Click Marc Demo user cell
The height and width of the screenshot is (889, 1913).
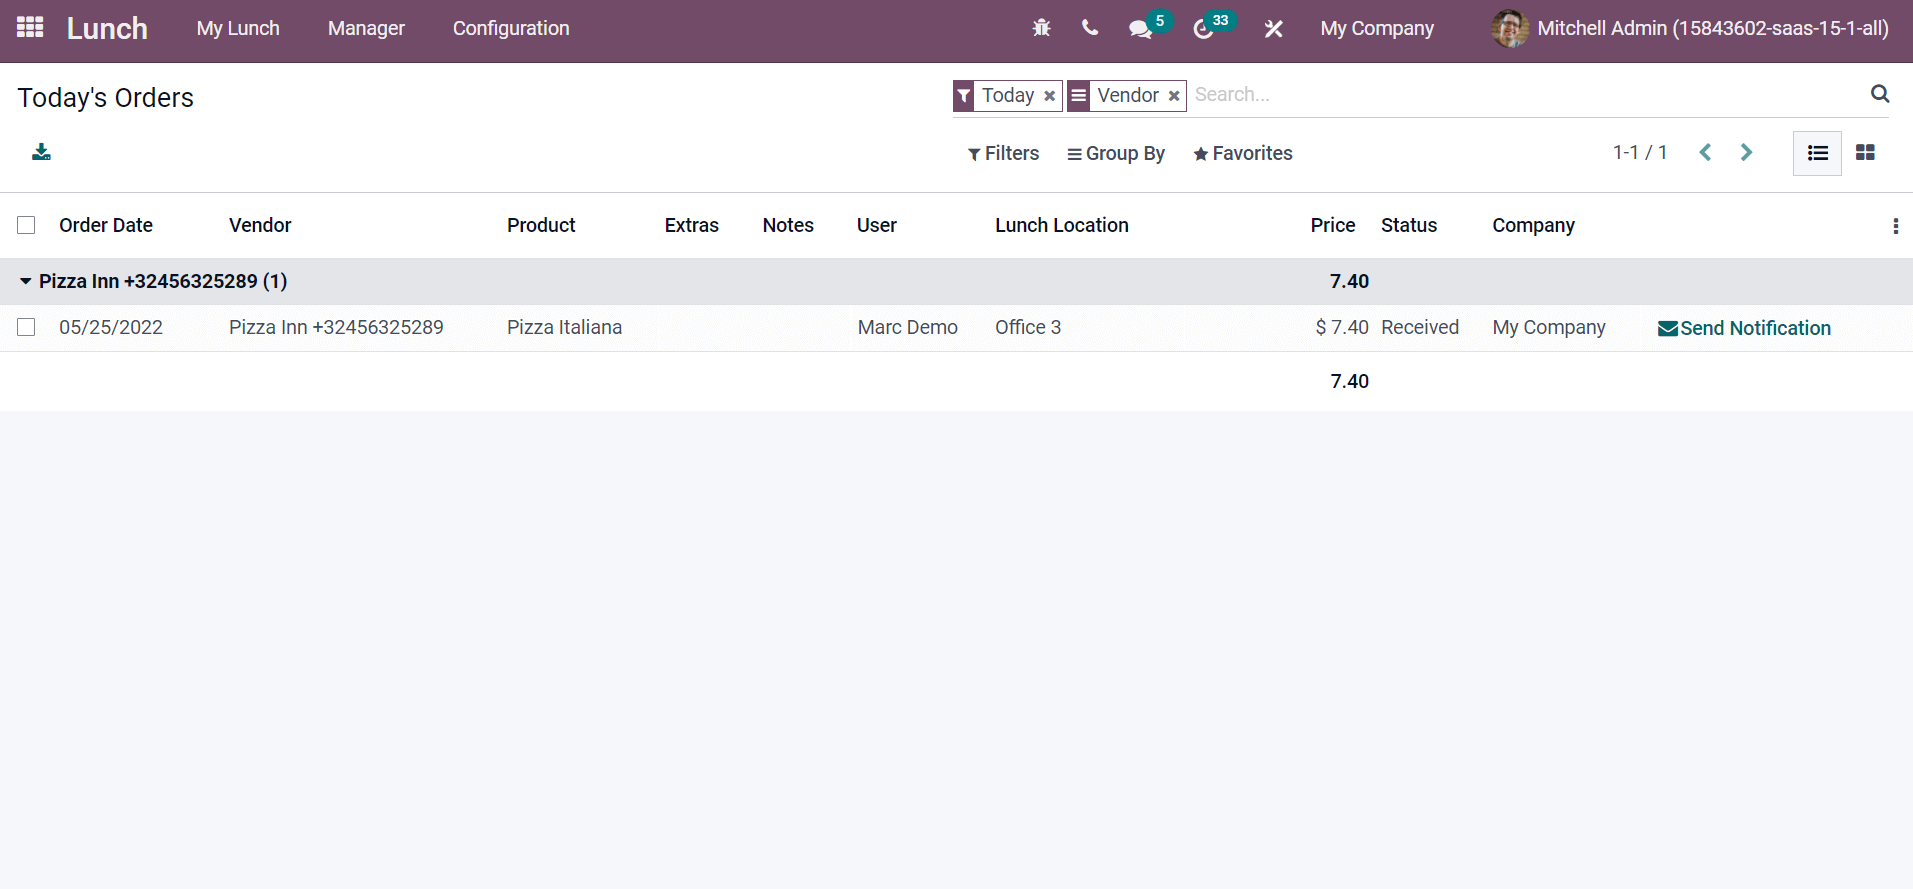(907, 327)
